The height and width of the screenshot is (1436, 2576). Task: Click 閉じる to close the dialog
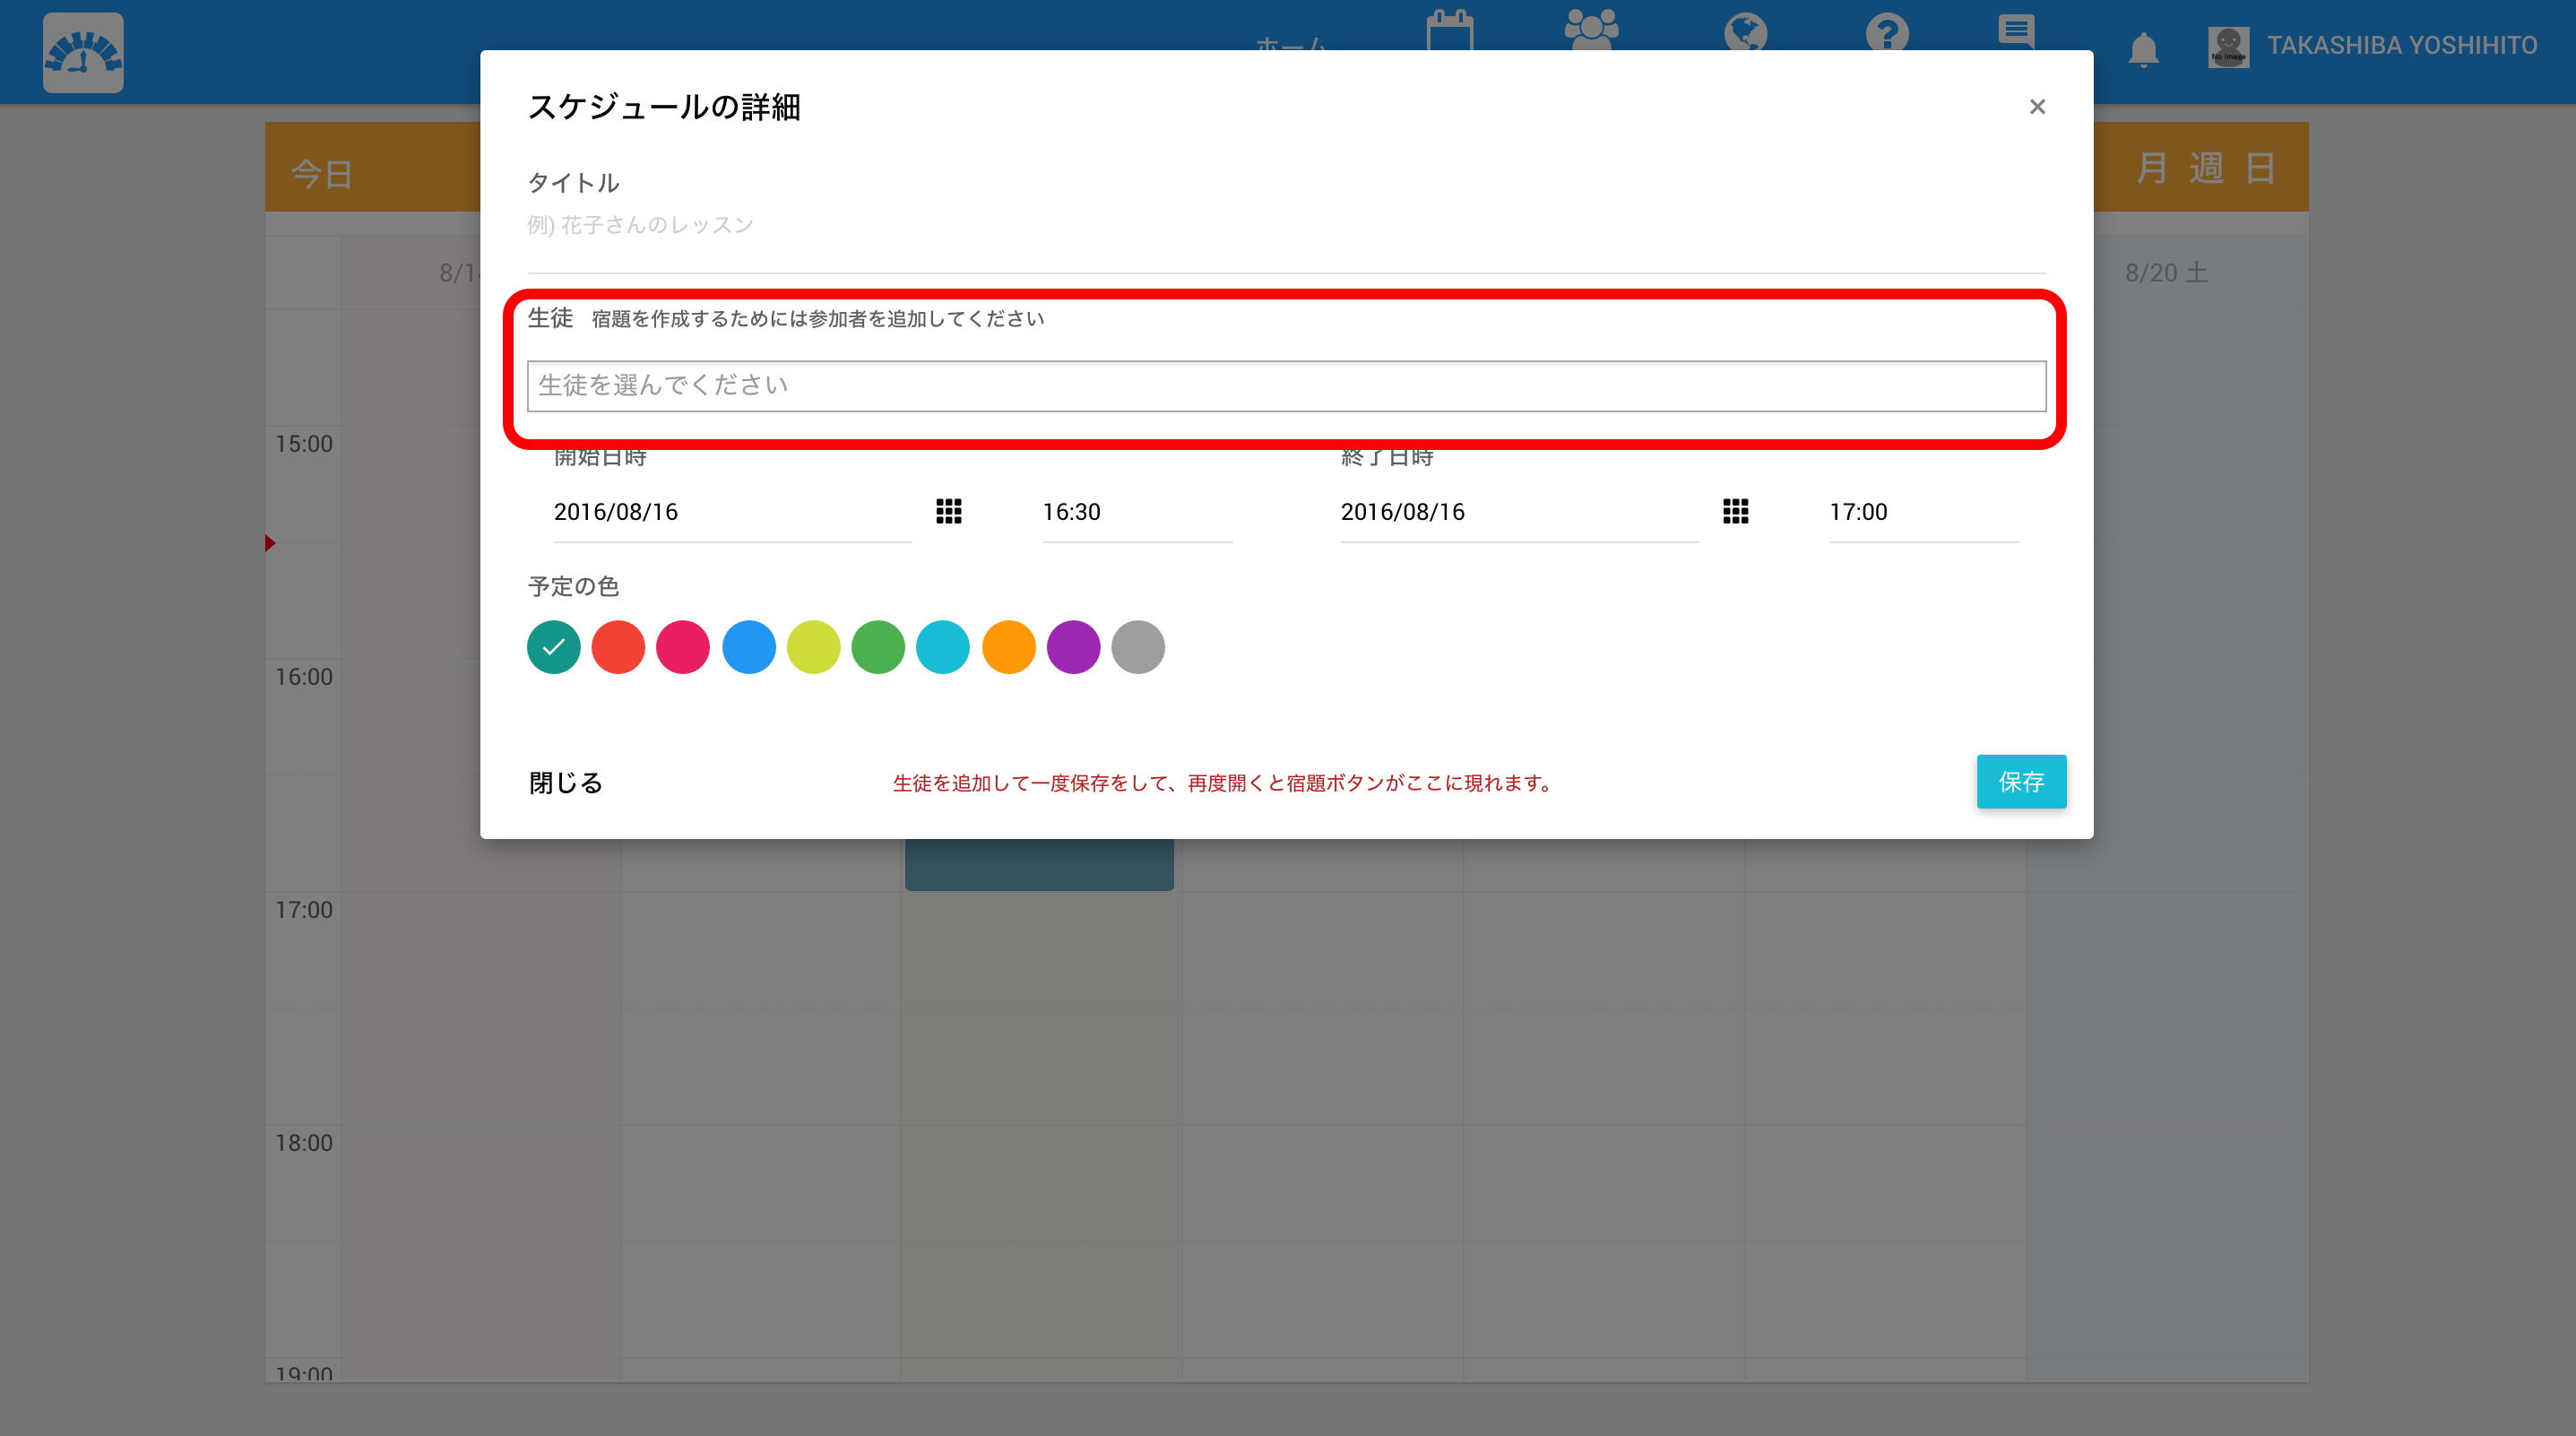coord(565,782)
